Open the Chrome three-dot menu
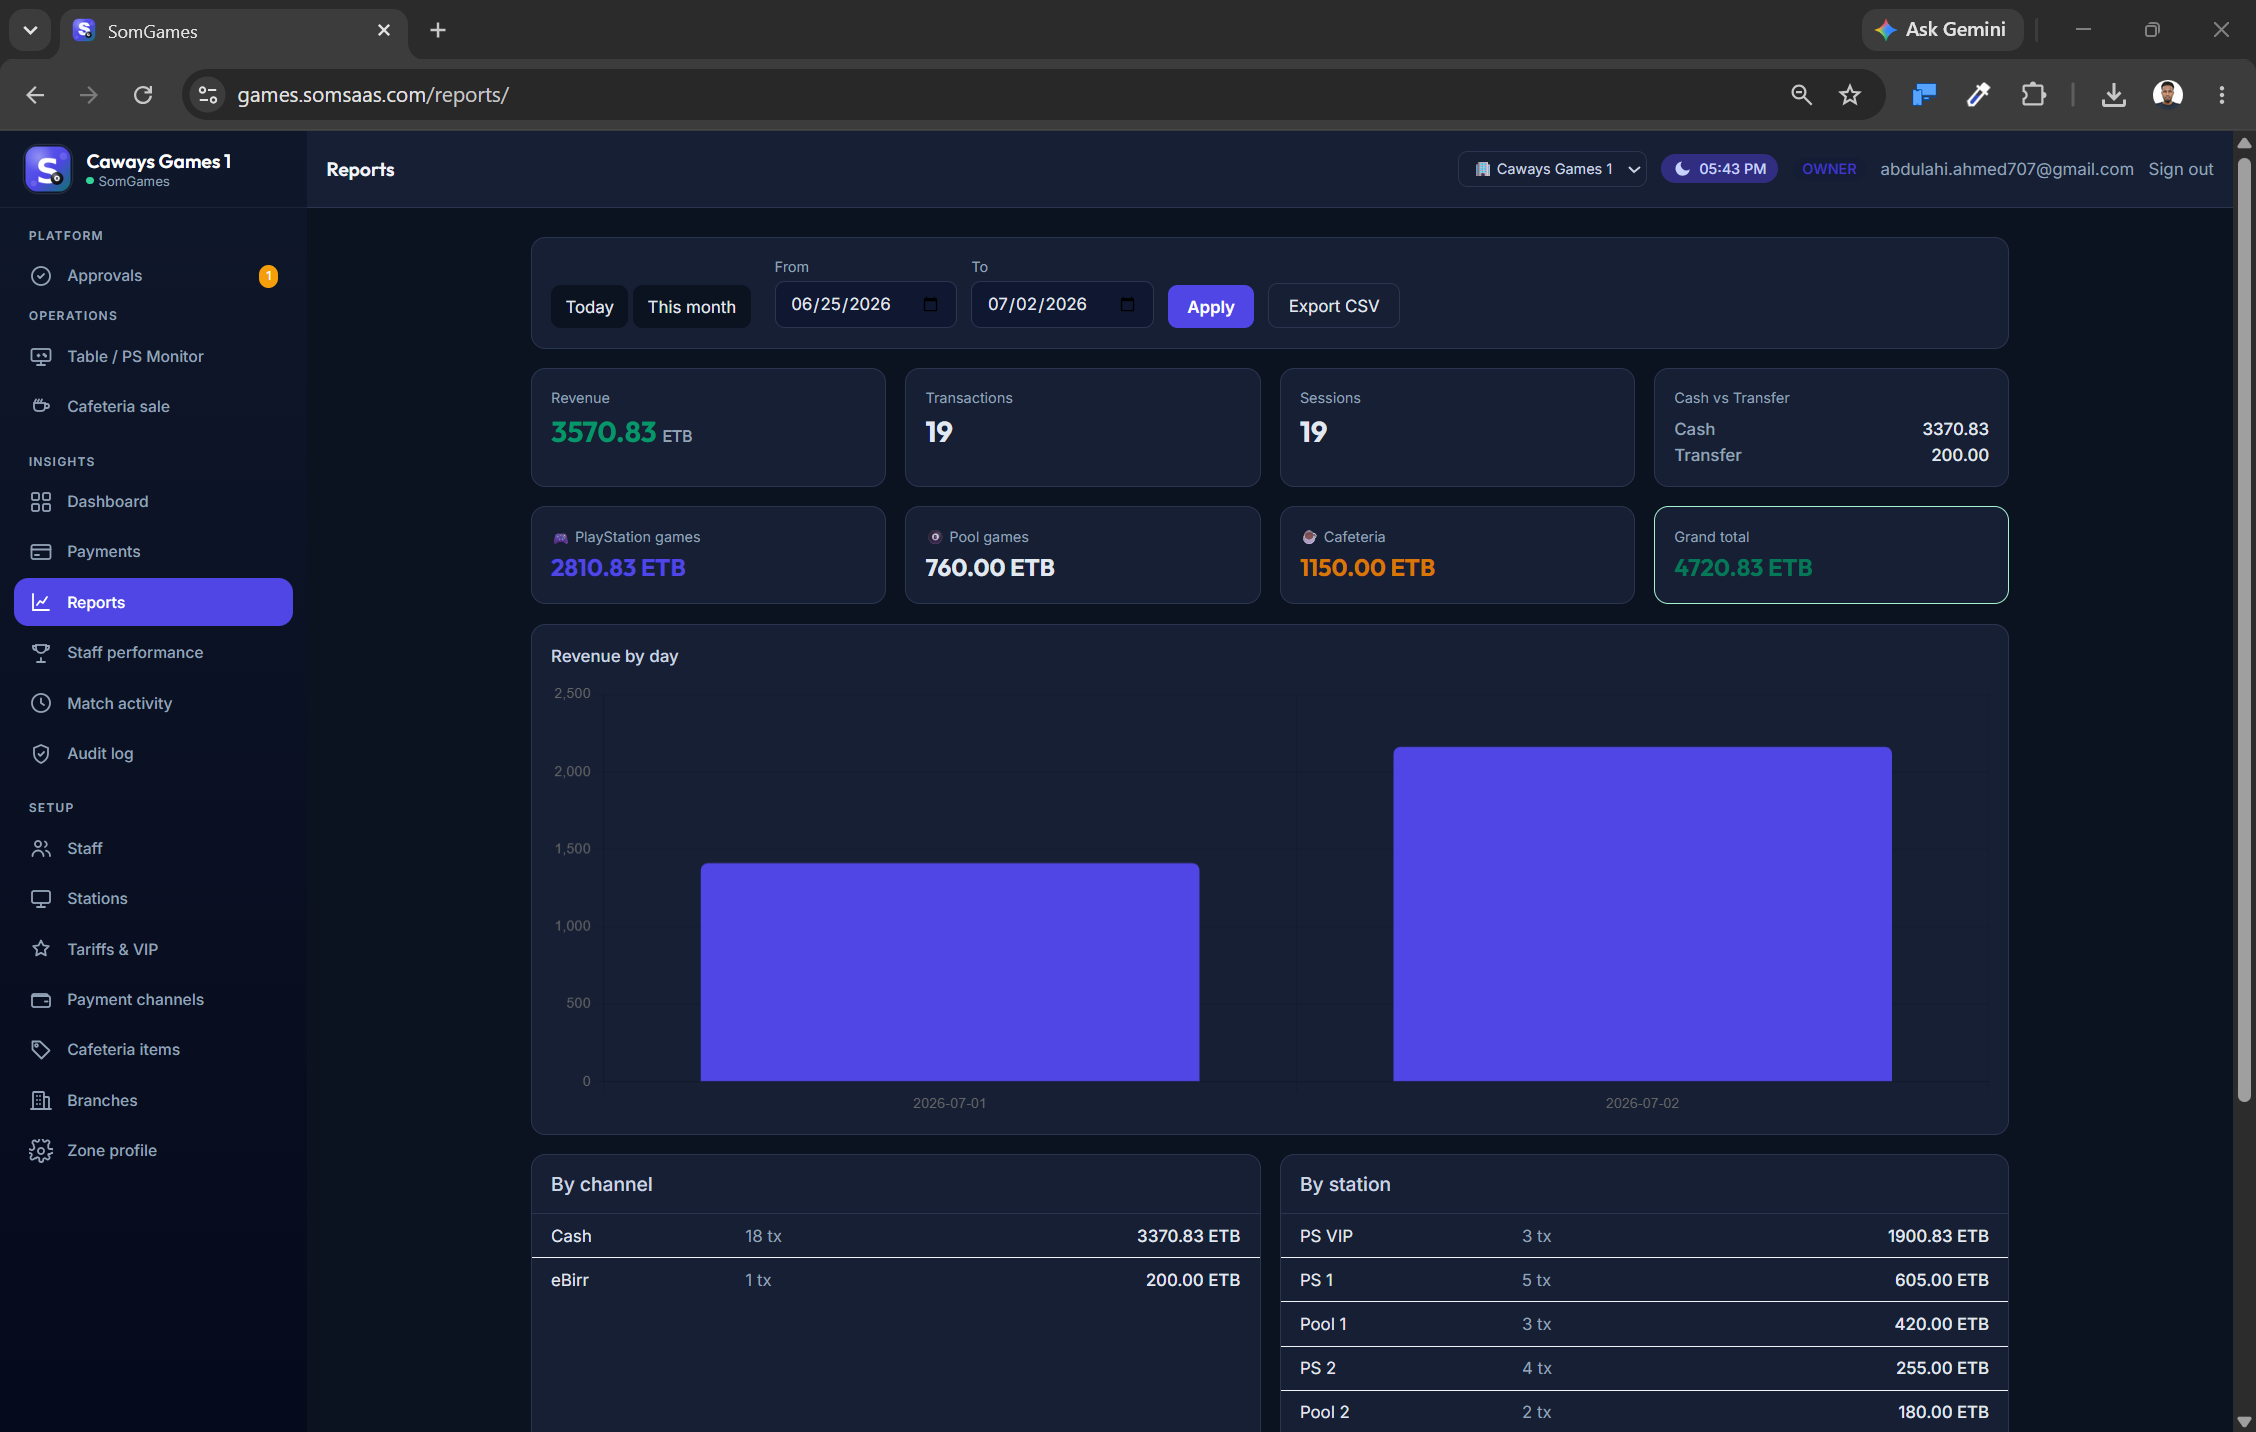2256x1432 pixels. tap(2221, 95)
